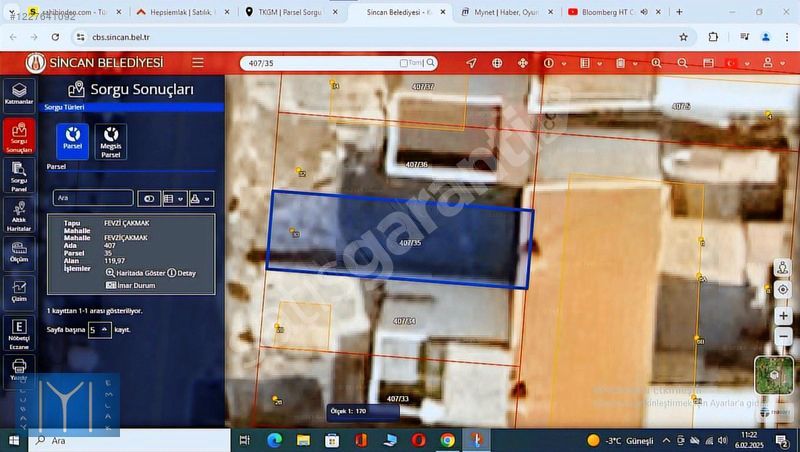Open Altlık Haritalar basemap selector
The width and height of the screenshot is (800, 452).
coord(19,216)
